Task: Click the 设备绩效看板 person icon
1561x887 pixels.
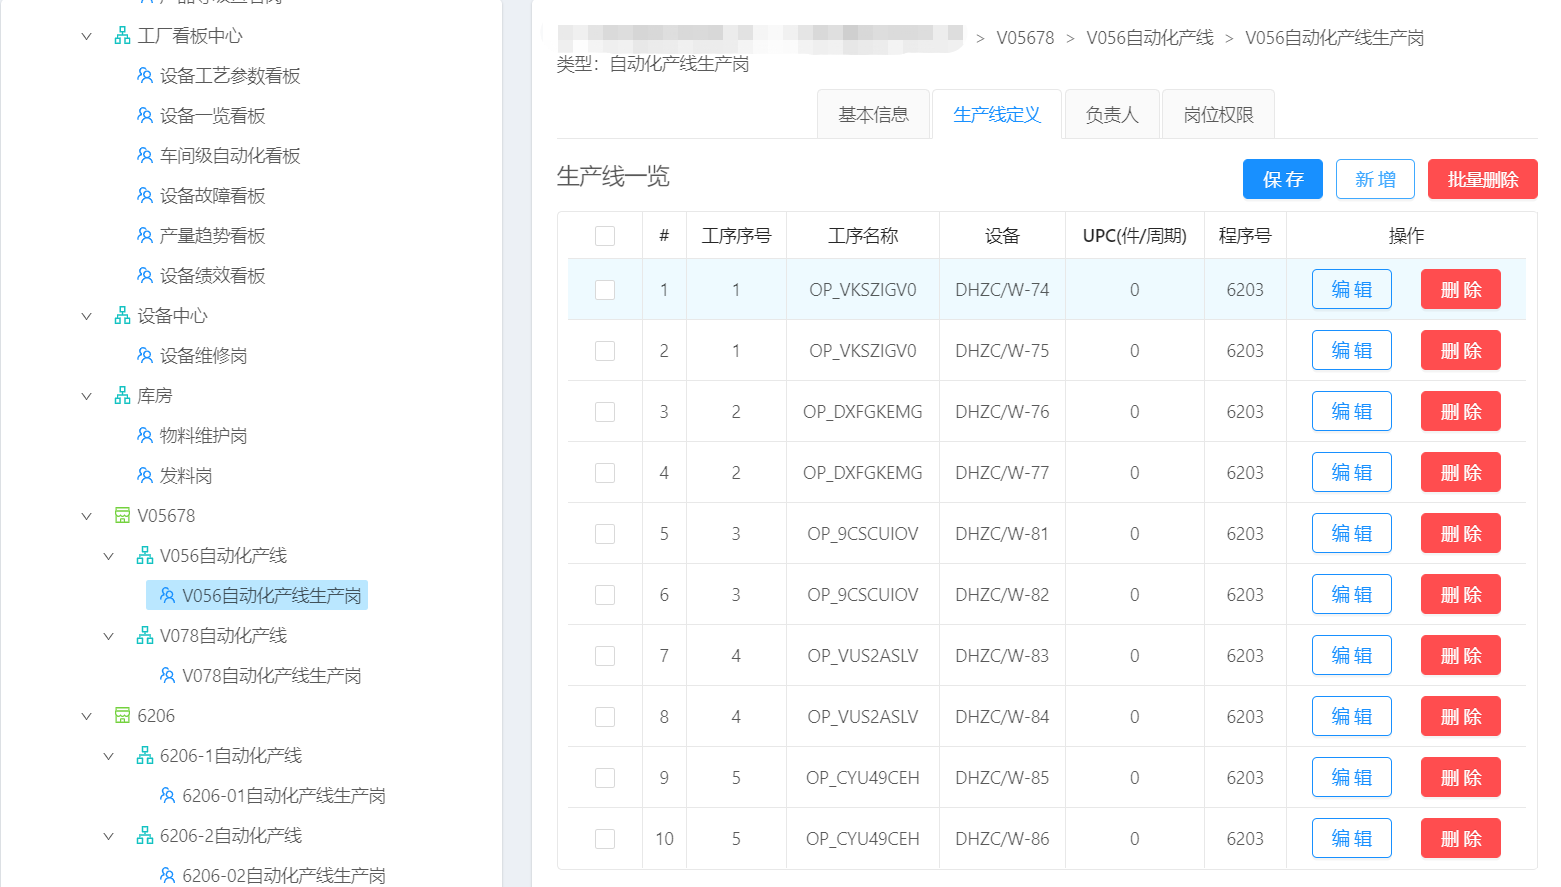Action: pyautogui.click(x=145, y=276)
